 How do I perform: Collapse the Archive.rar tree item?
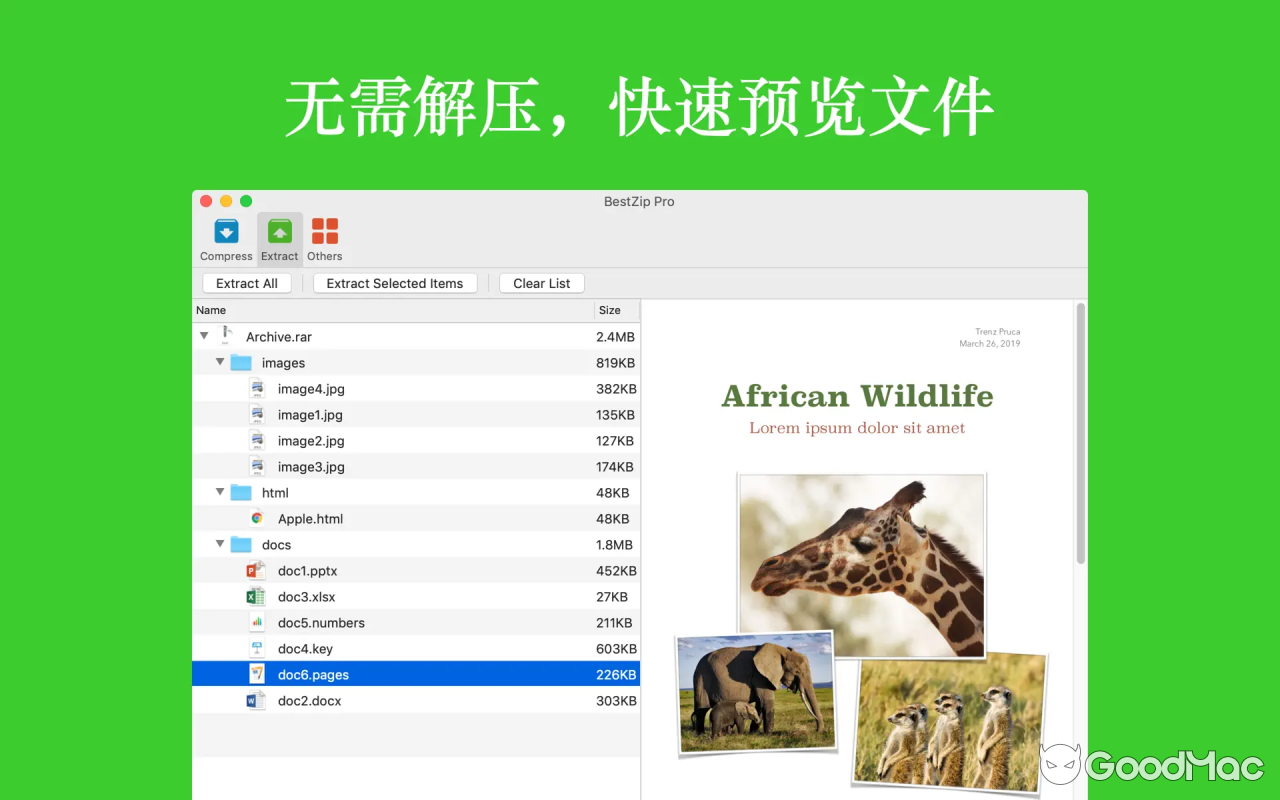click(x=204, y=337)
